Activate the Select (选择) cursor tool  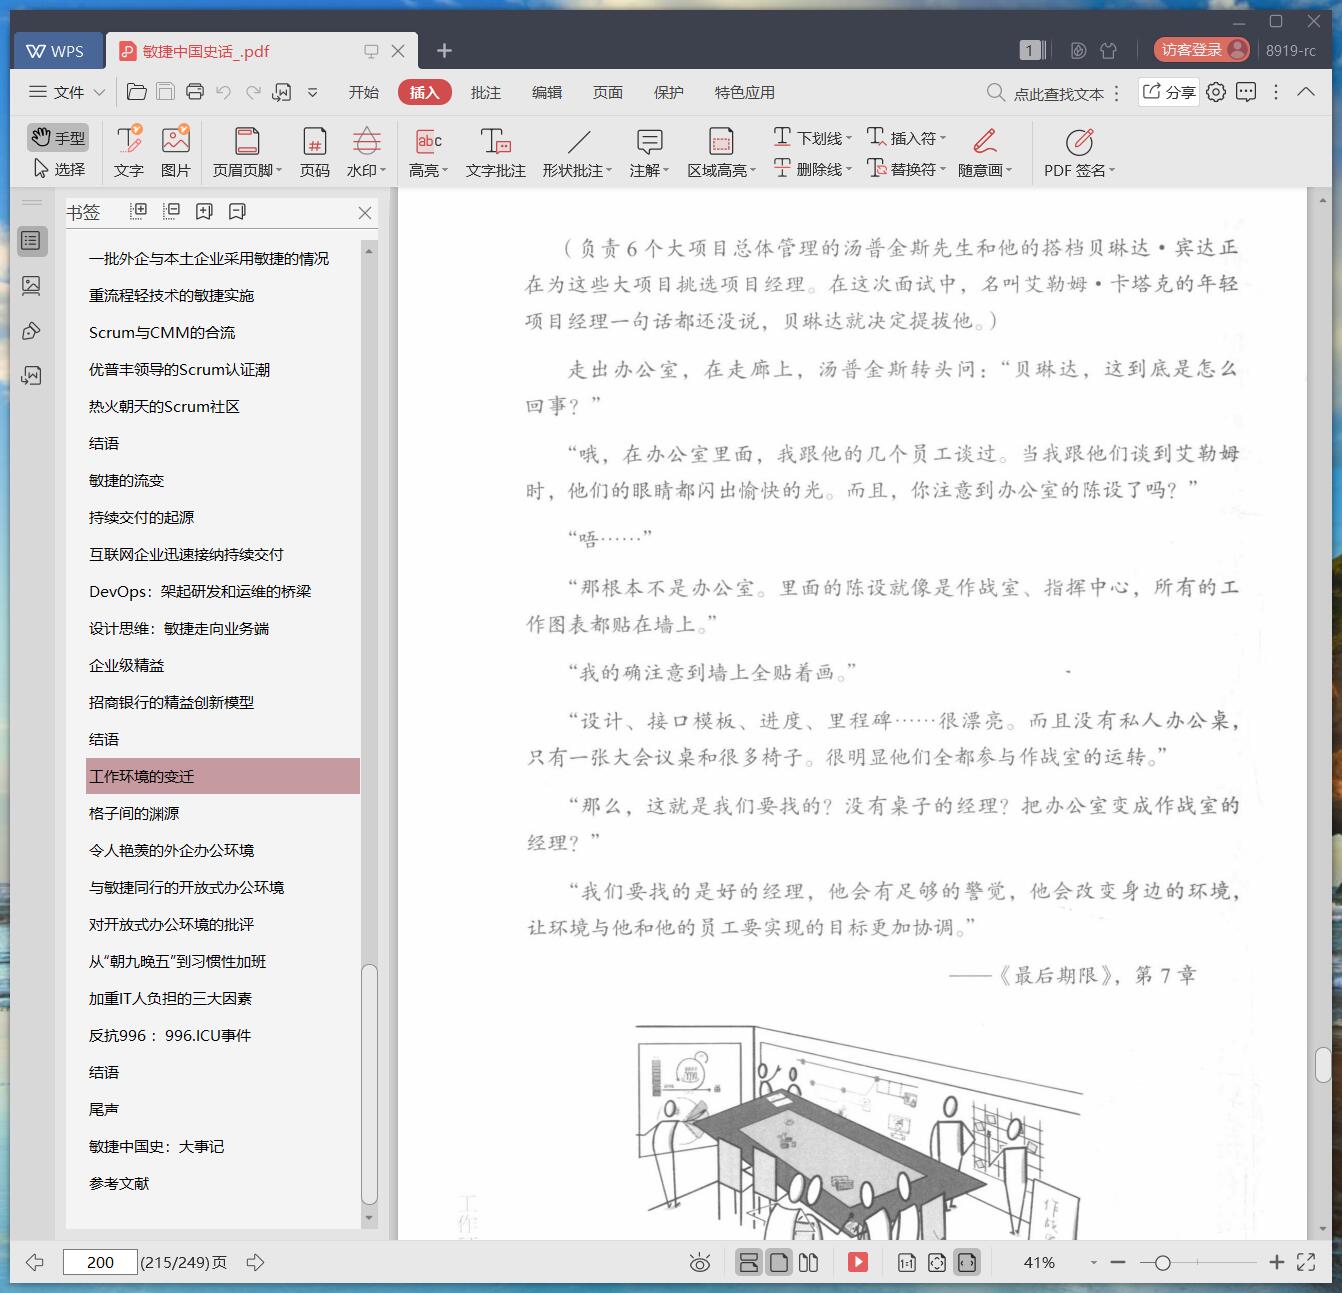pyautogui.click(x=58, y=169)
